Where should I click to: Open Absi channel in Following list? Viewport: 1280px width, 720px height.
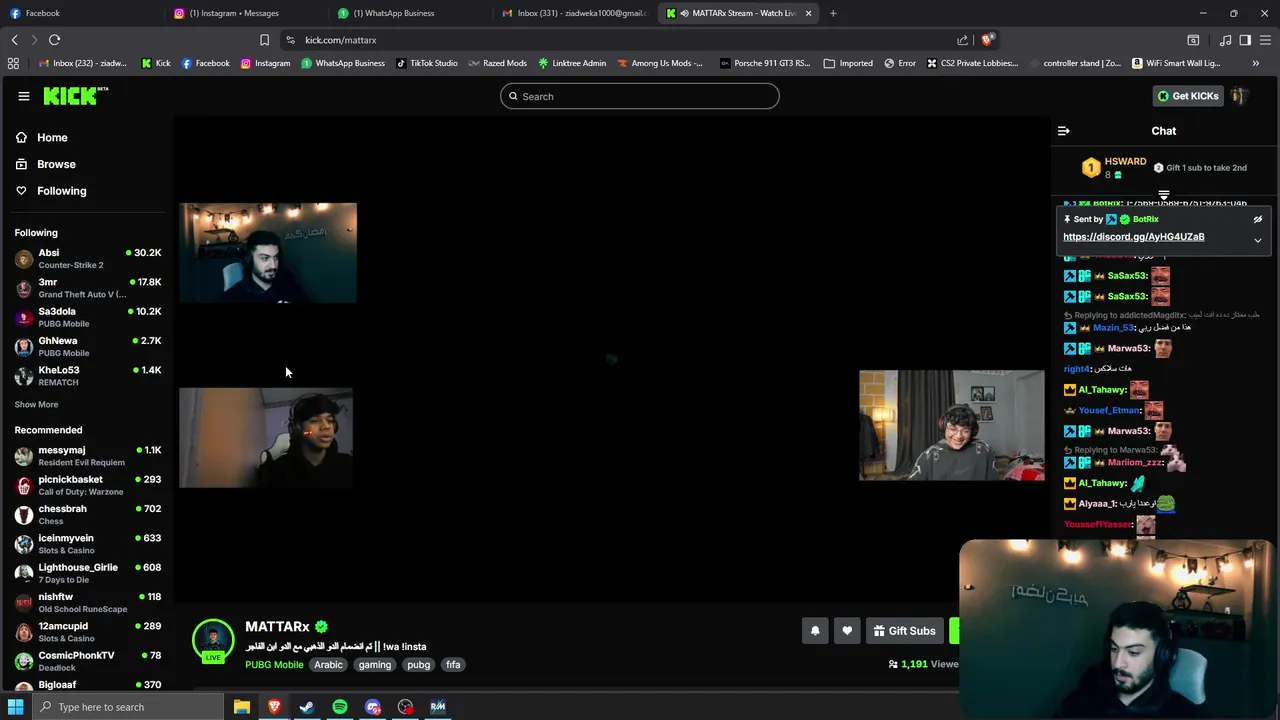pos(88,258)
